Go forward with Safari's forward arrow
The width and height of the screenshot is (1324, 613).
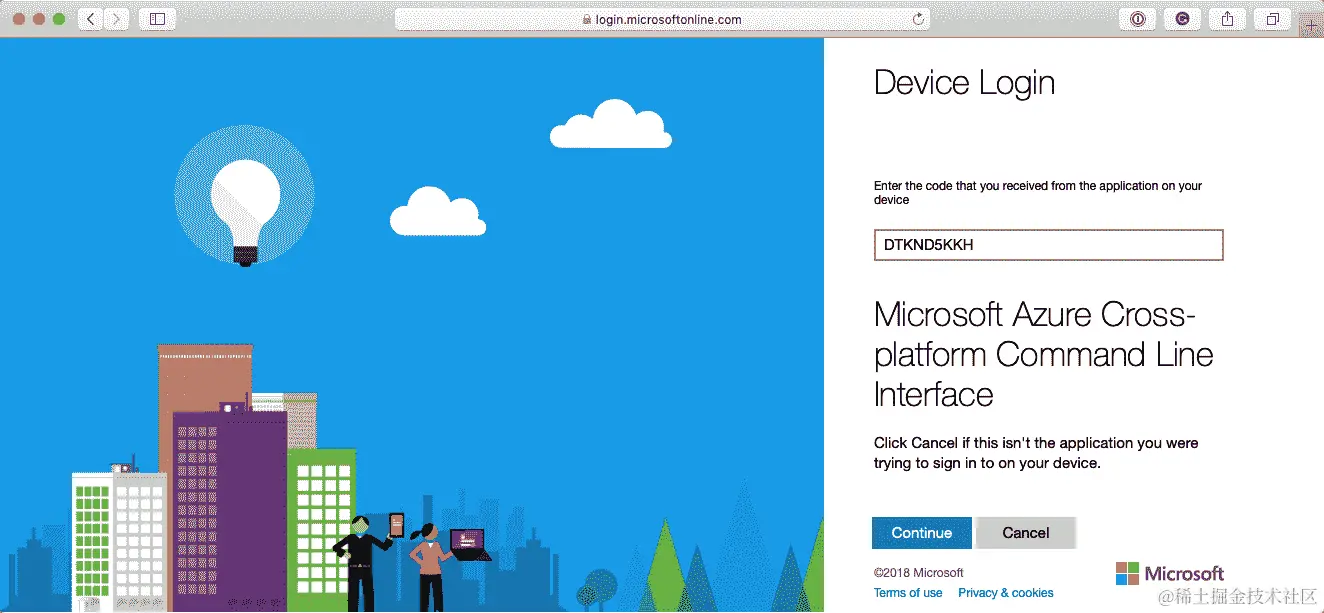pos(117,19)
